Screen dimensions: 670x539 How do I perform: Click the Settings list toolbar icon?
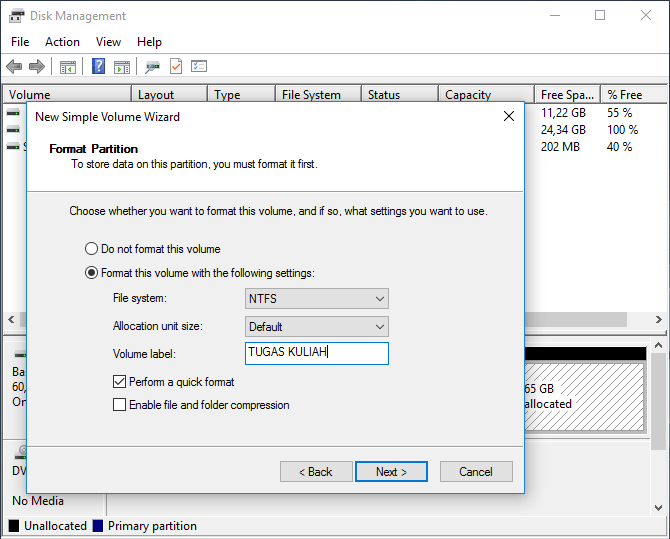click(199, 66)
